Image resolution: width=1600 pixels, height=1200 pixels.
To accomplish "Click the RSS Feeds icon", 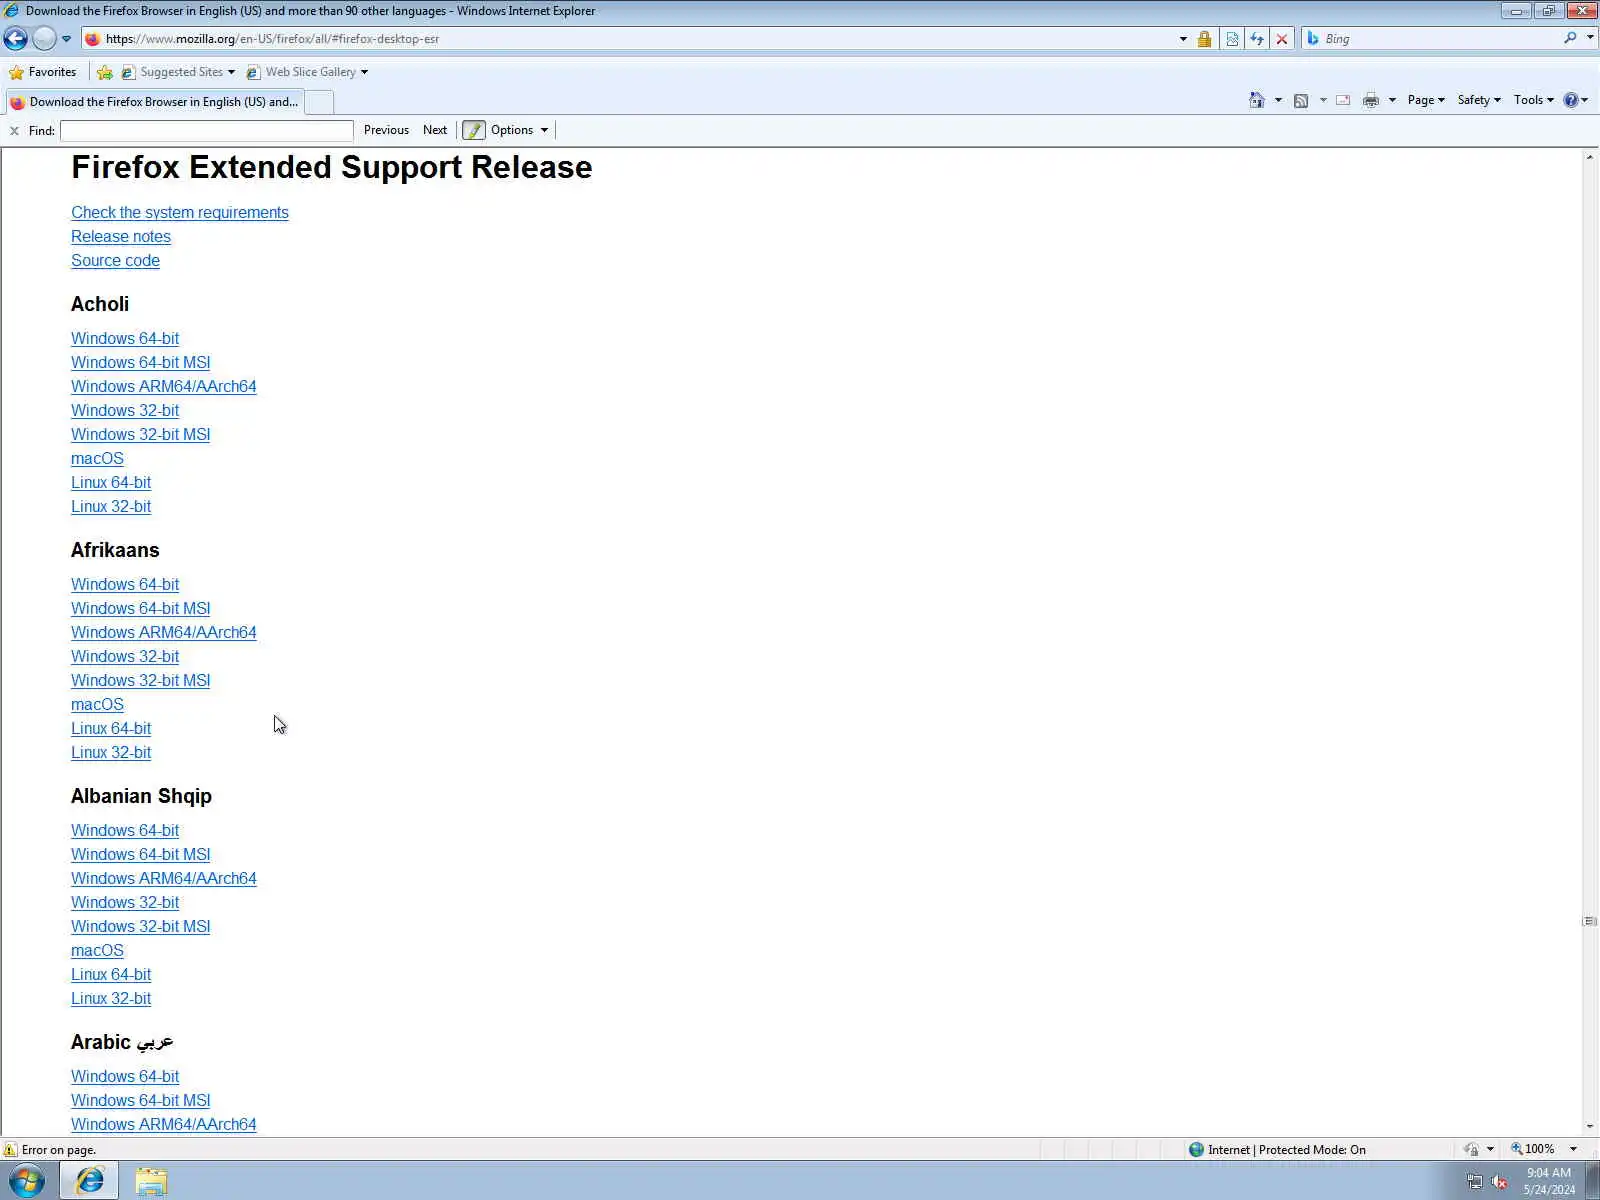I will pyautogui.click(x=1301, y=100).
